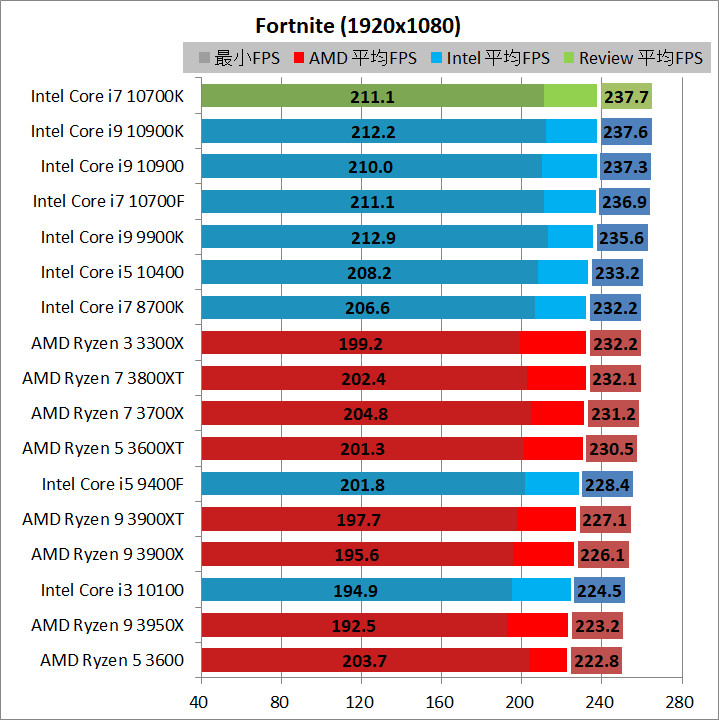
Task: Click the 223.2 average value for Ryzen 9 3950X
Action: (x=597, y=625)
